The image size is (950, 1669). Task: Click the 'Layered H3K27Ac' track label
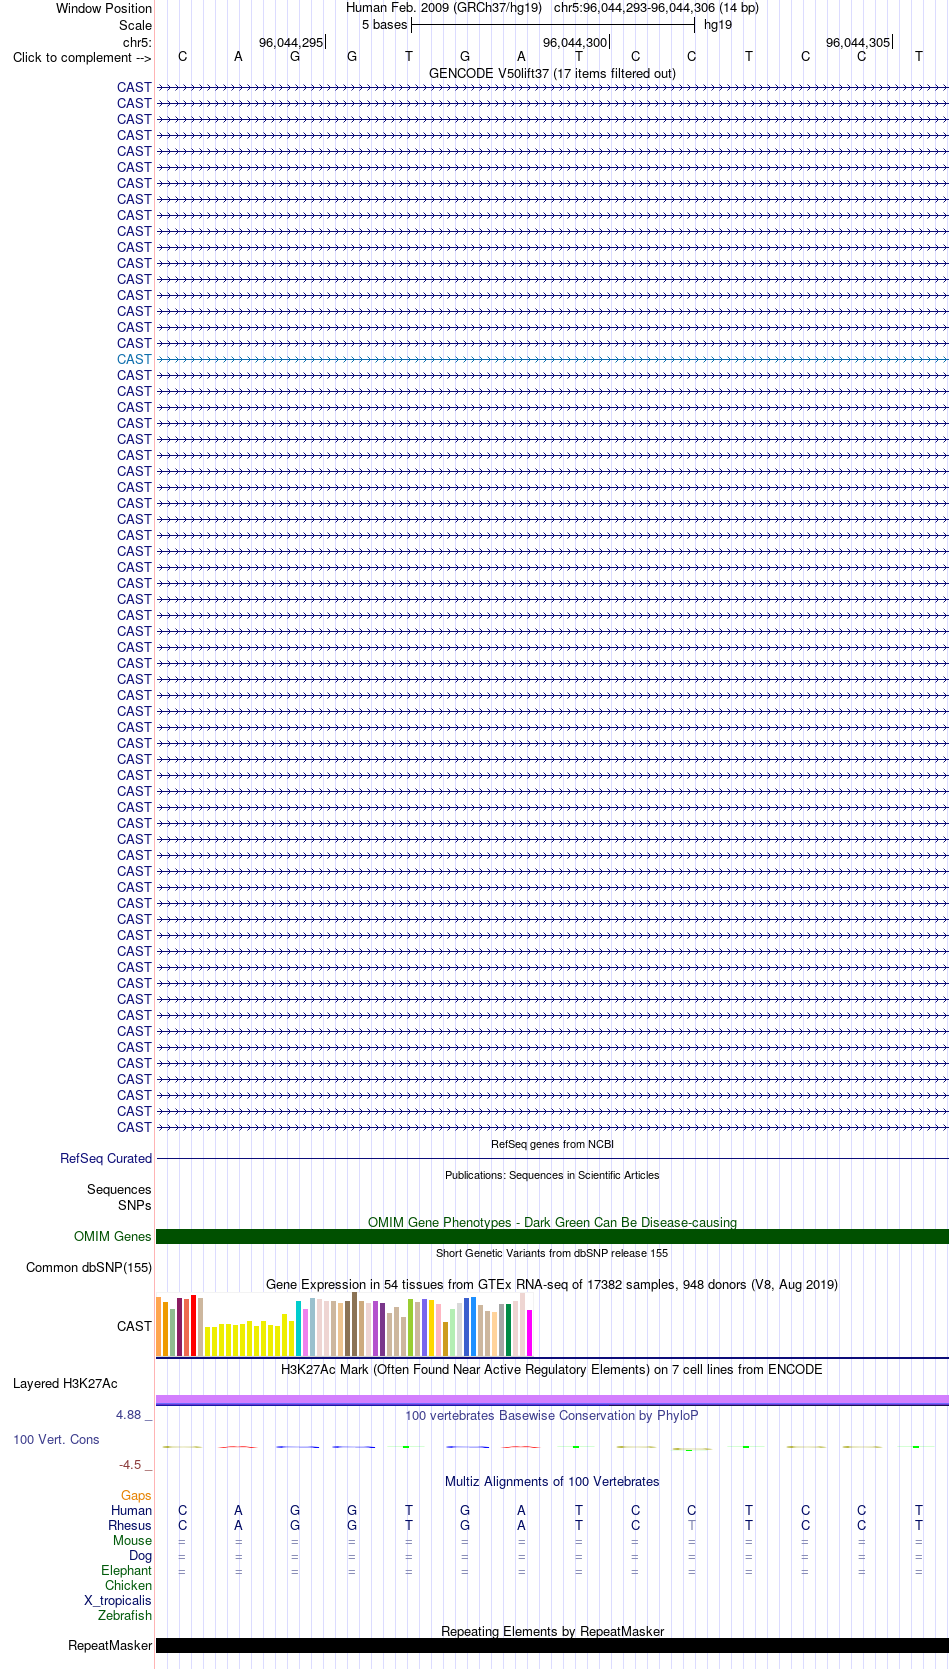(x=65, y=1384)
